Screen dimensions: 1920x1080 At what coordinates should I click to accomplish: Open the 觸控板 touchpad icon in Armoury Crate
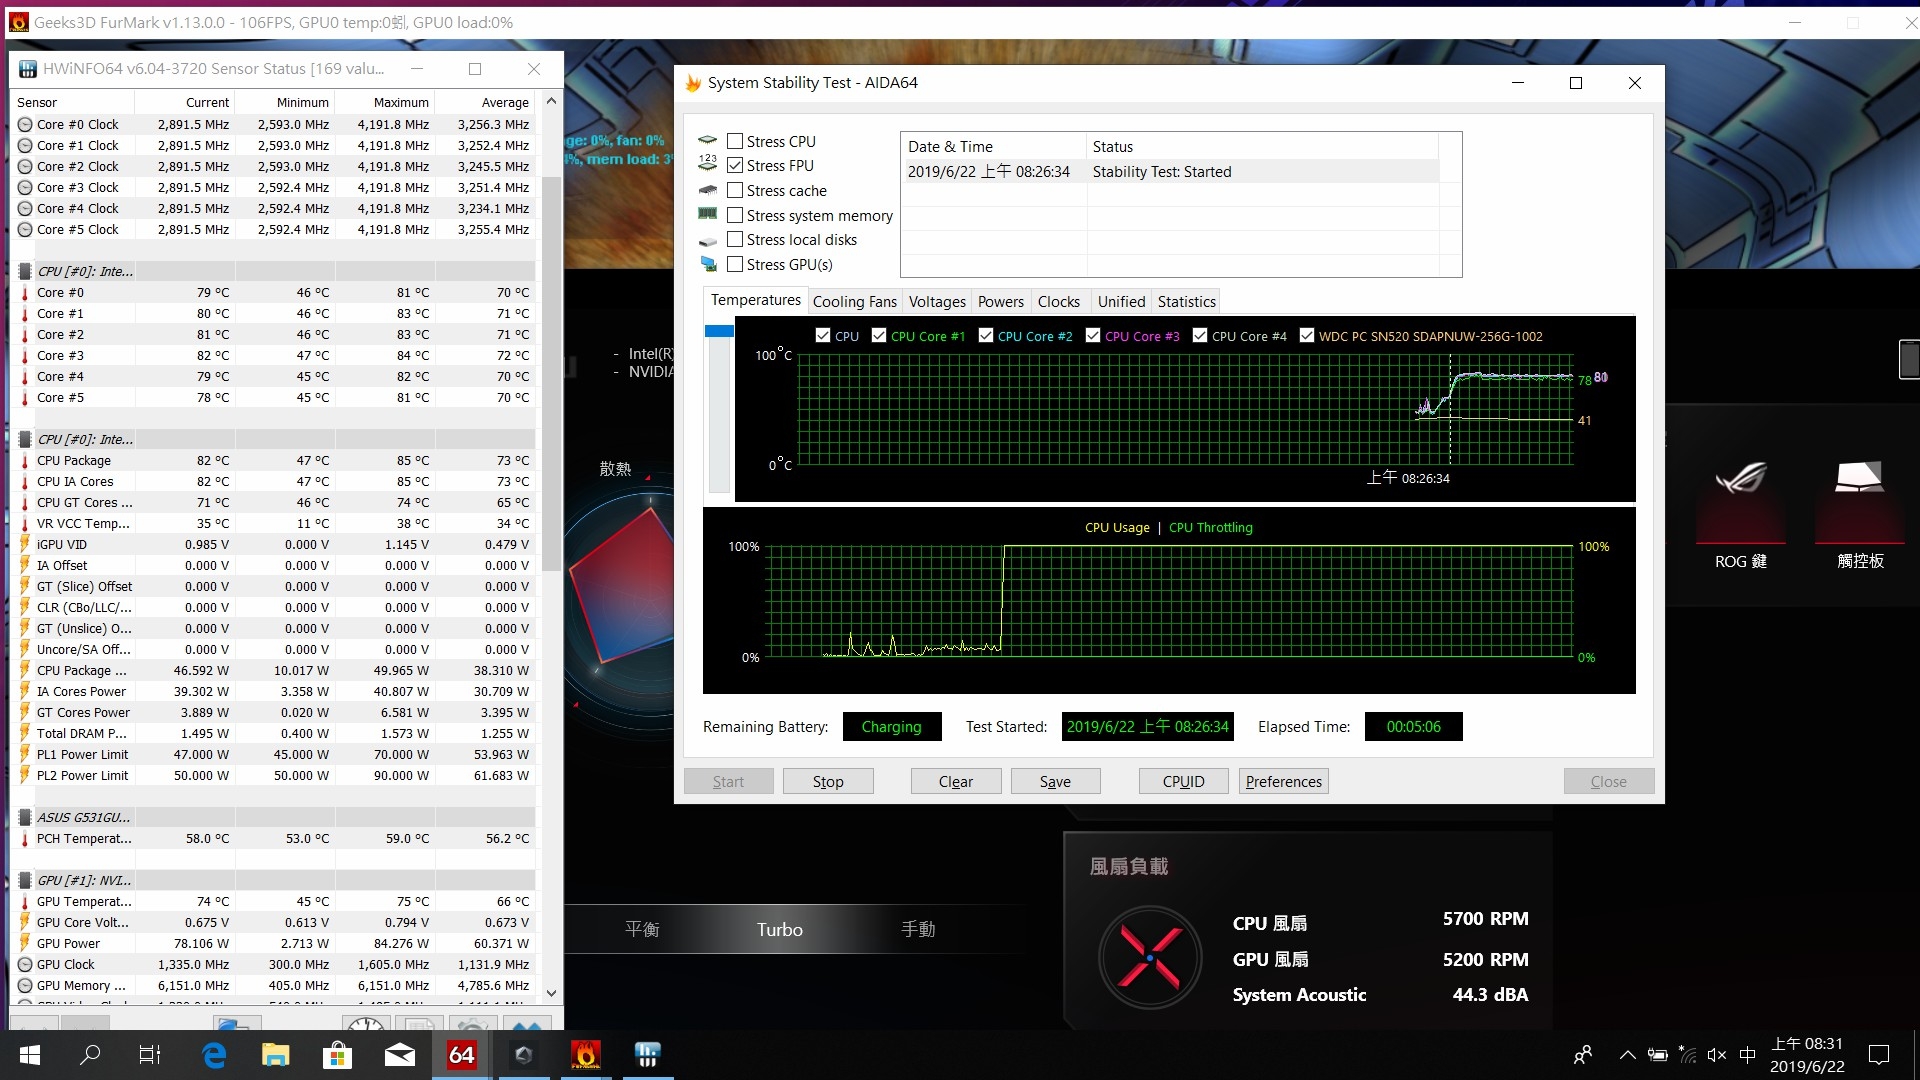(x=1859, y=477)
